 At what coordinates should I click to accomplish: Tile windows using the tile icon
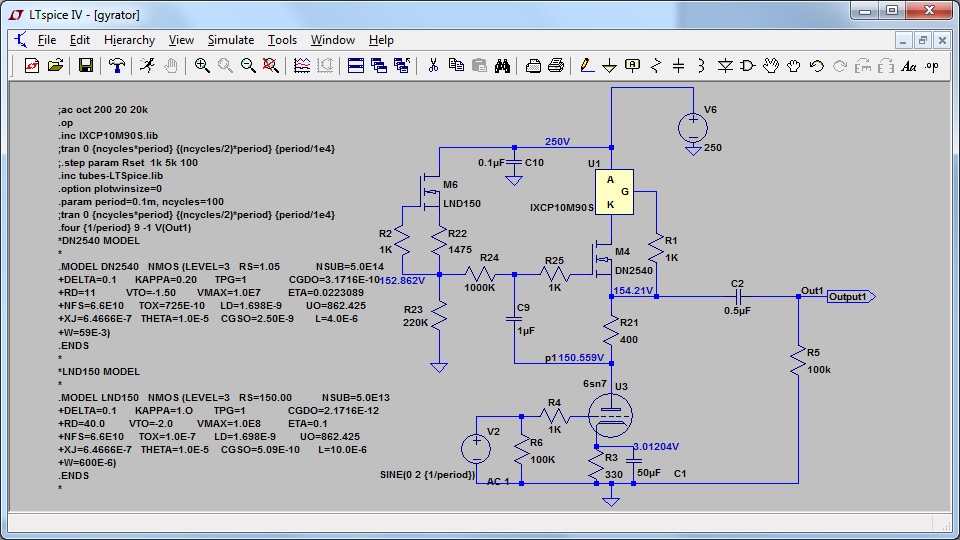point(356,66)
